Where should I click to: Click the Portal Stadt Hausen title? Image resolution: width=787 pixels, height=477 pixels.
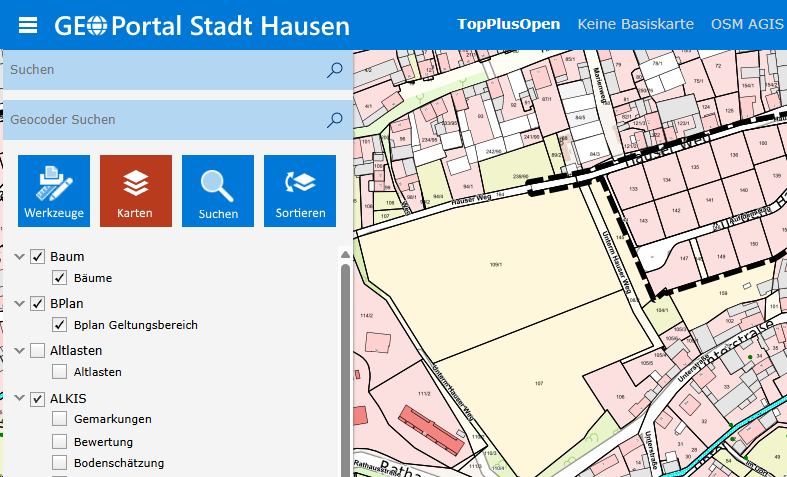(230, 26)
